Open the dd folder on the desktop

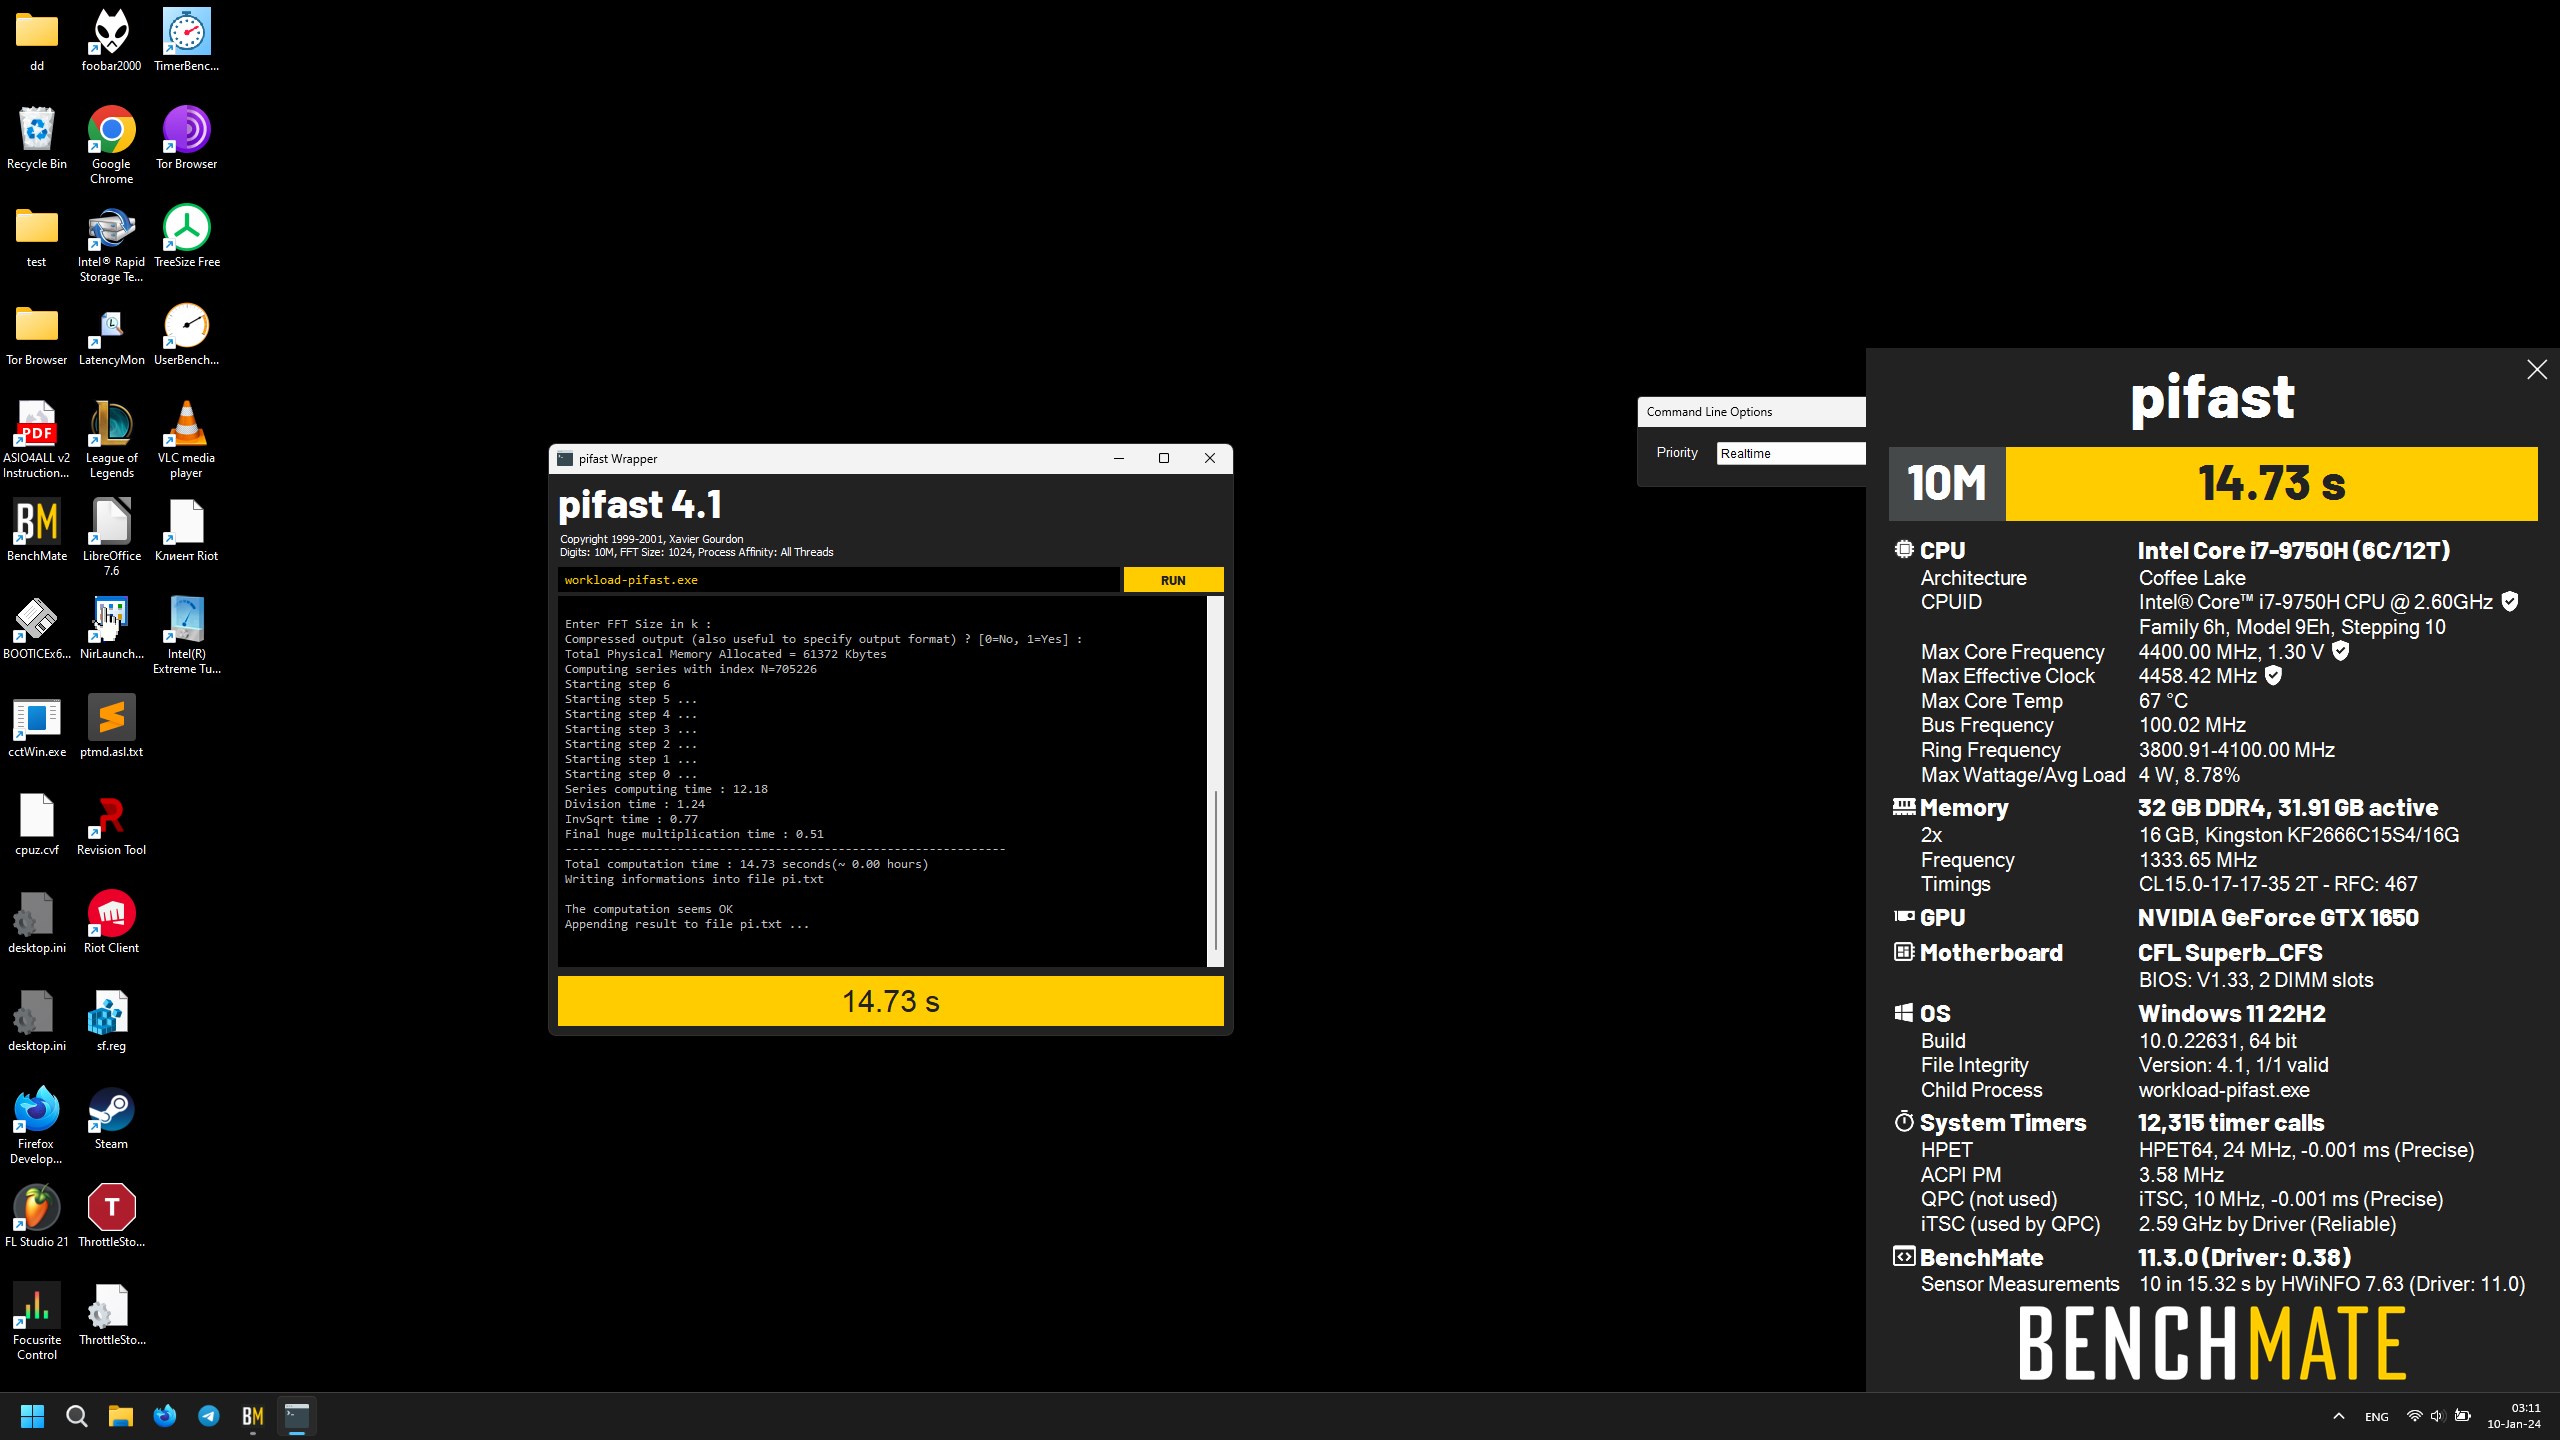point(37,40)
